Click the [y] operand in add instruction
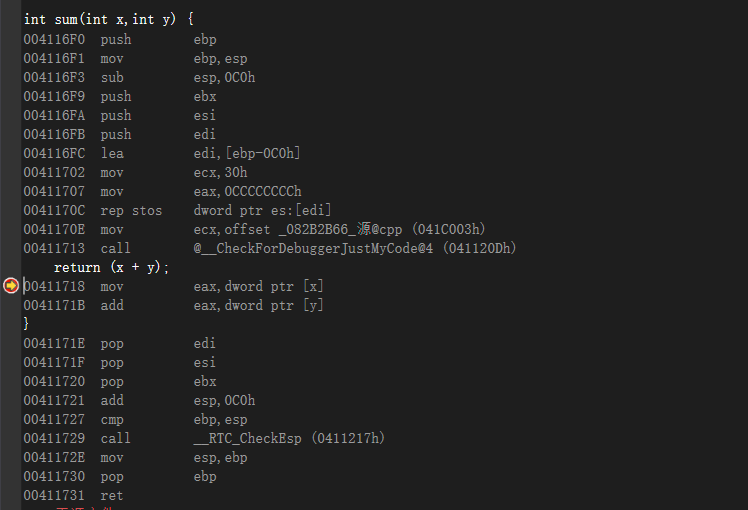Image resolution: width=748 pixels, height=510 pixels. [x=313, y=305]
